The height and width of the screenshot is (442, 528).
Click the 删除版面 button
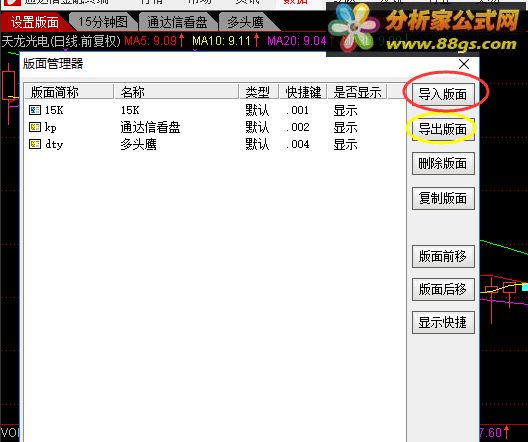point(443,164)
